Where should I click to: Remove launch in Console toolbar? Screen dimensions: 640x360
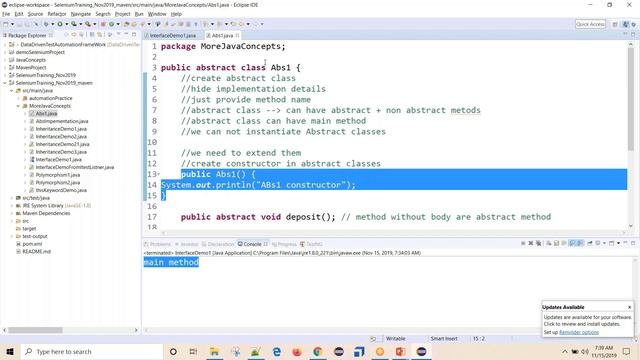pyautogui.click(x=531, y=243)
